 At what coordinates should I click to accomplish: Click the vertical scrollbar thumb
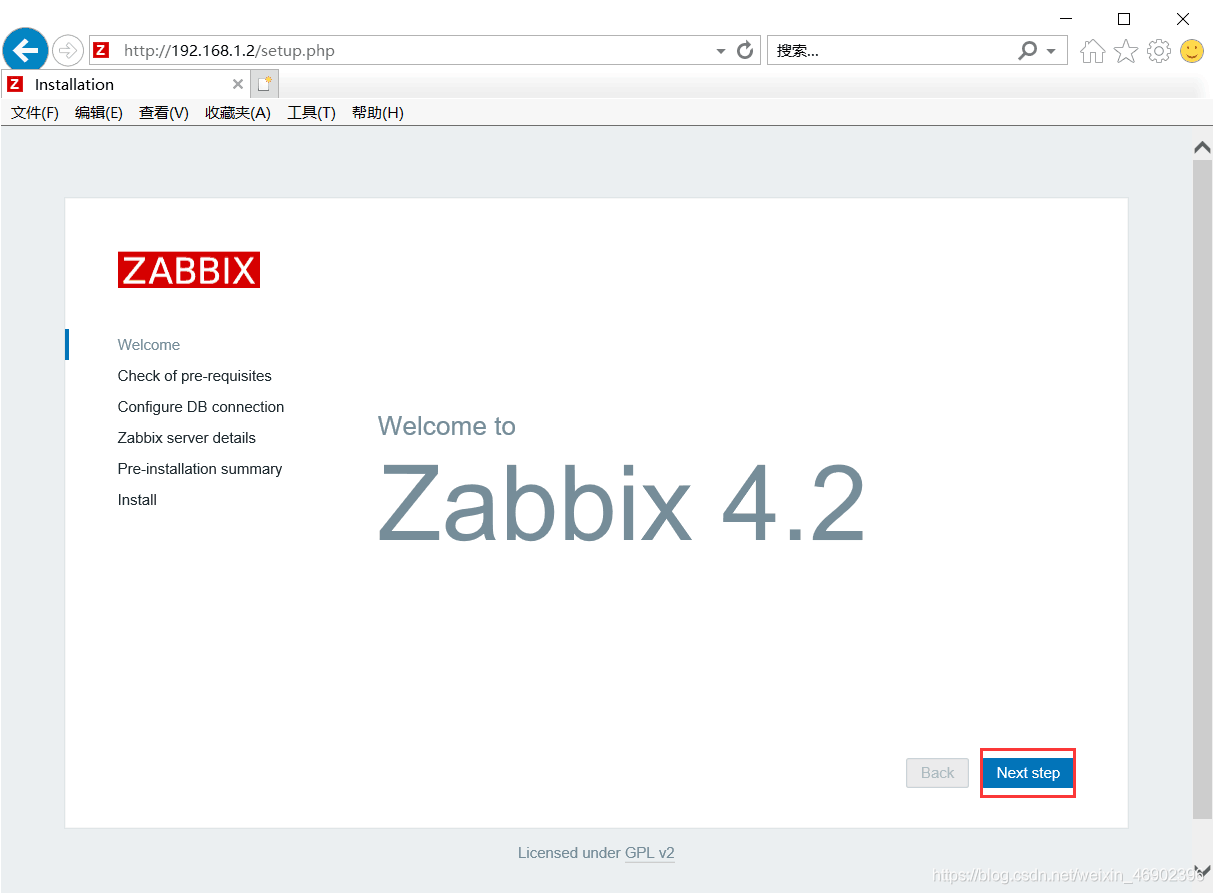tap(1202, 490)
